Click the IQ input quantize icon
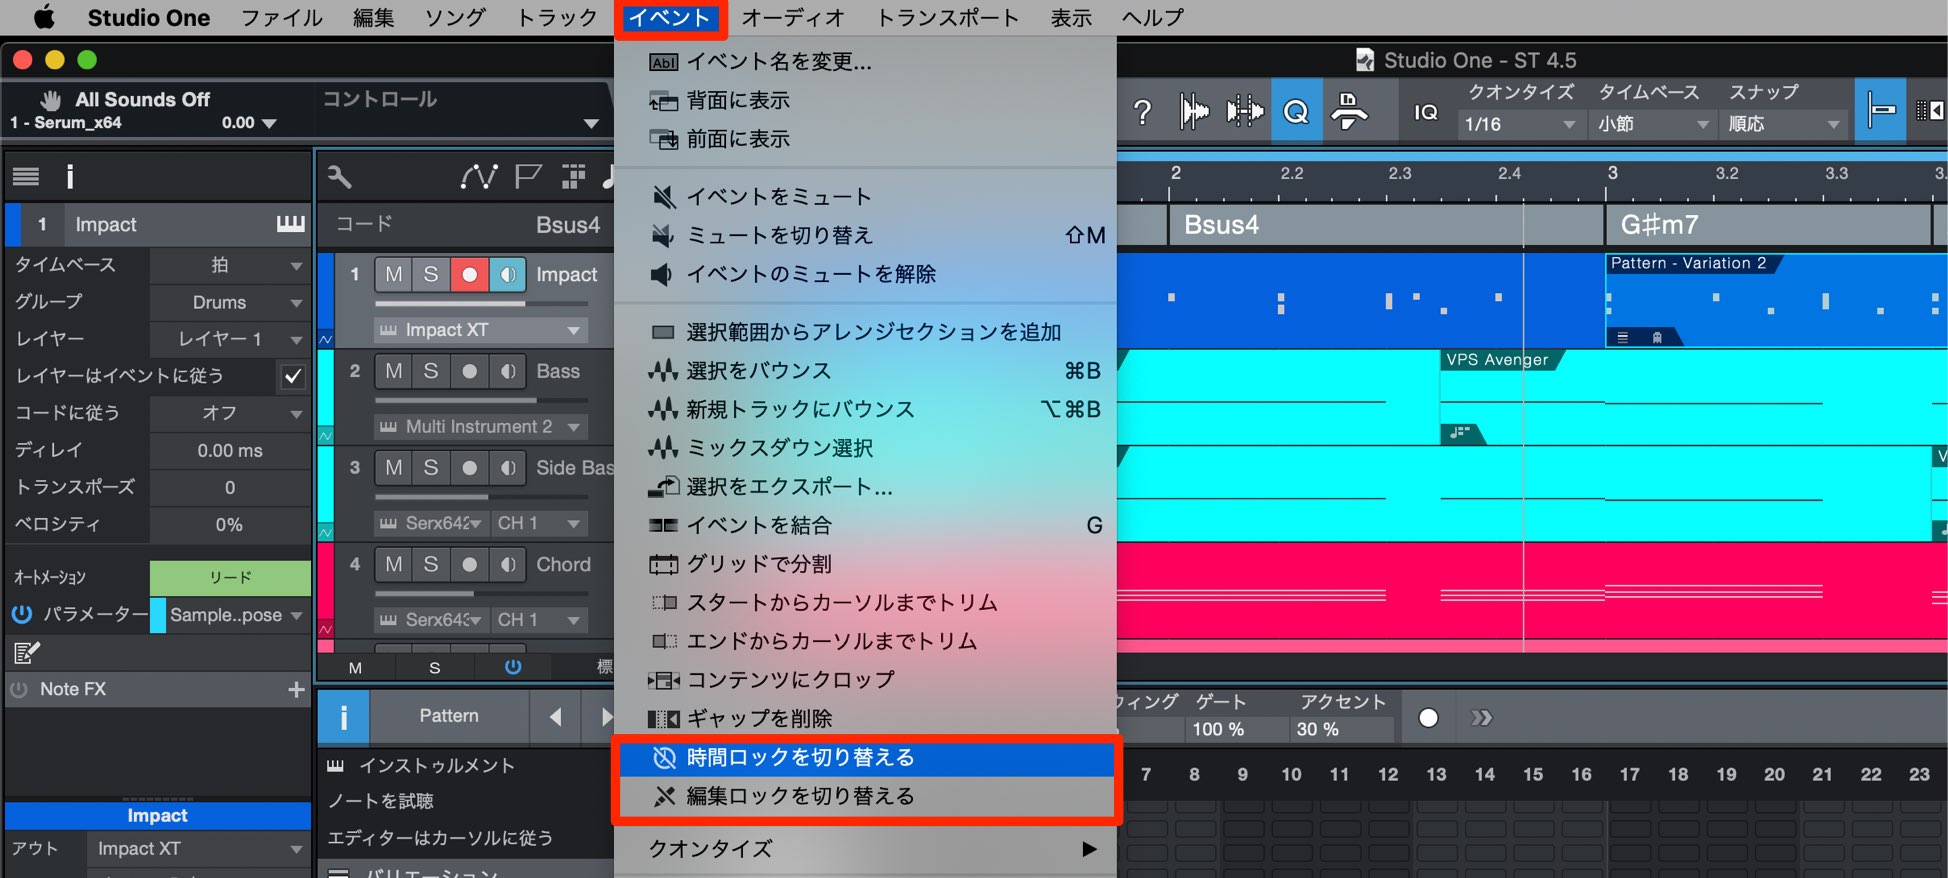The image size is (1948, 878). [1426, 112]
